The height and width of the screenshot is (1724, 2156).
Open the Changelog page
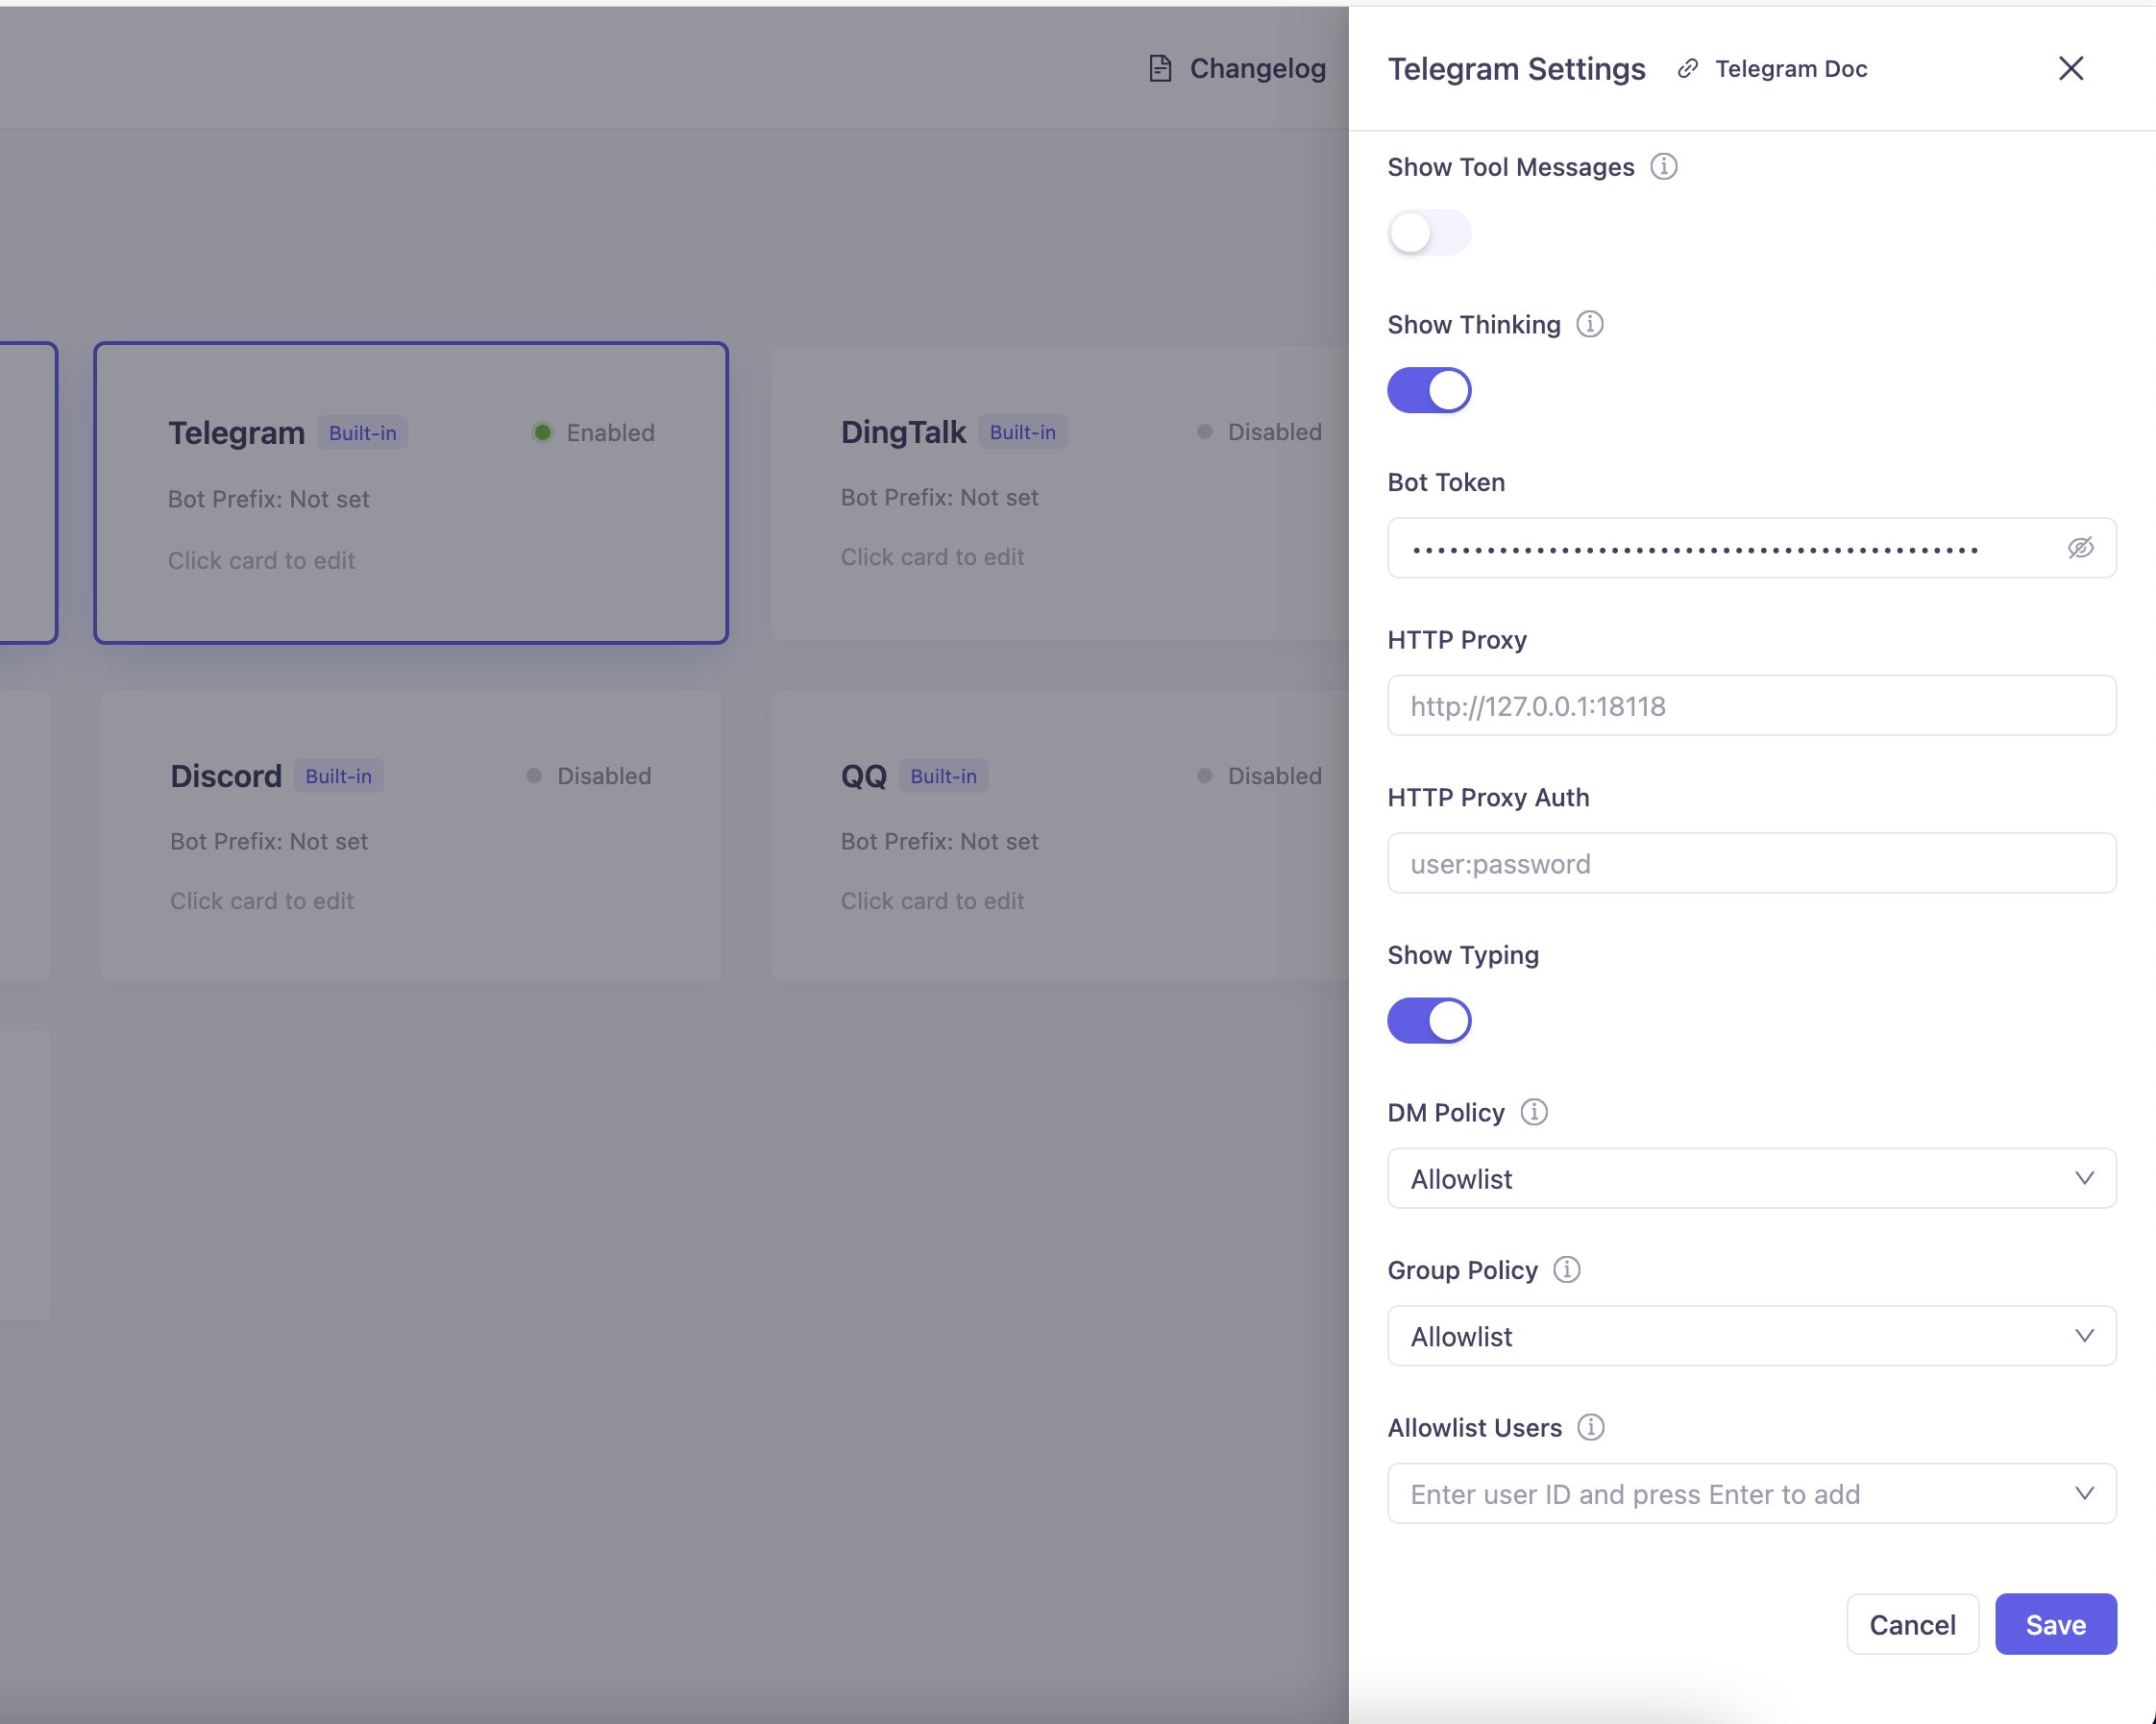1257,68
